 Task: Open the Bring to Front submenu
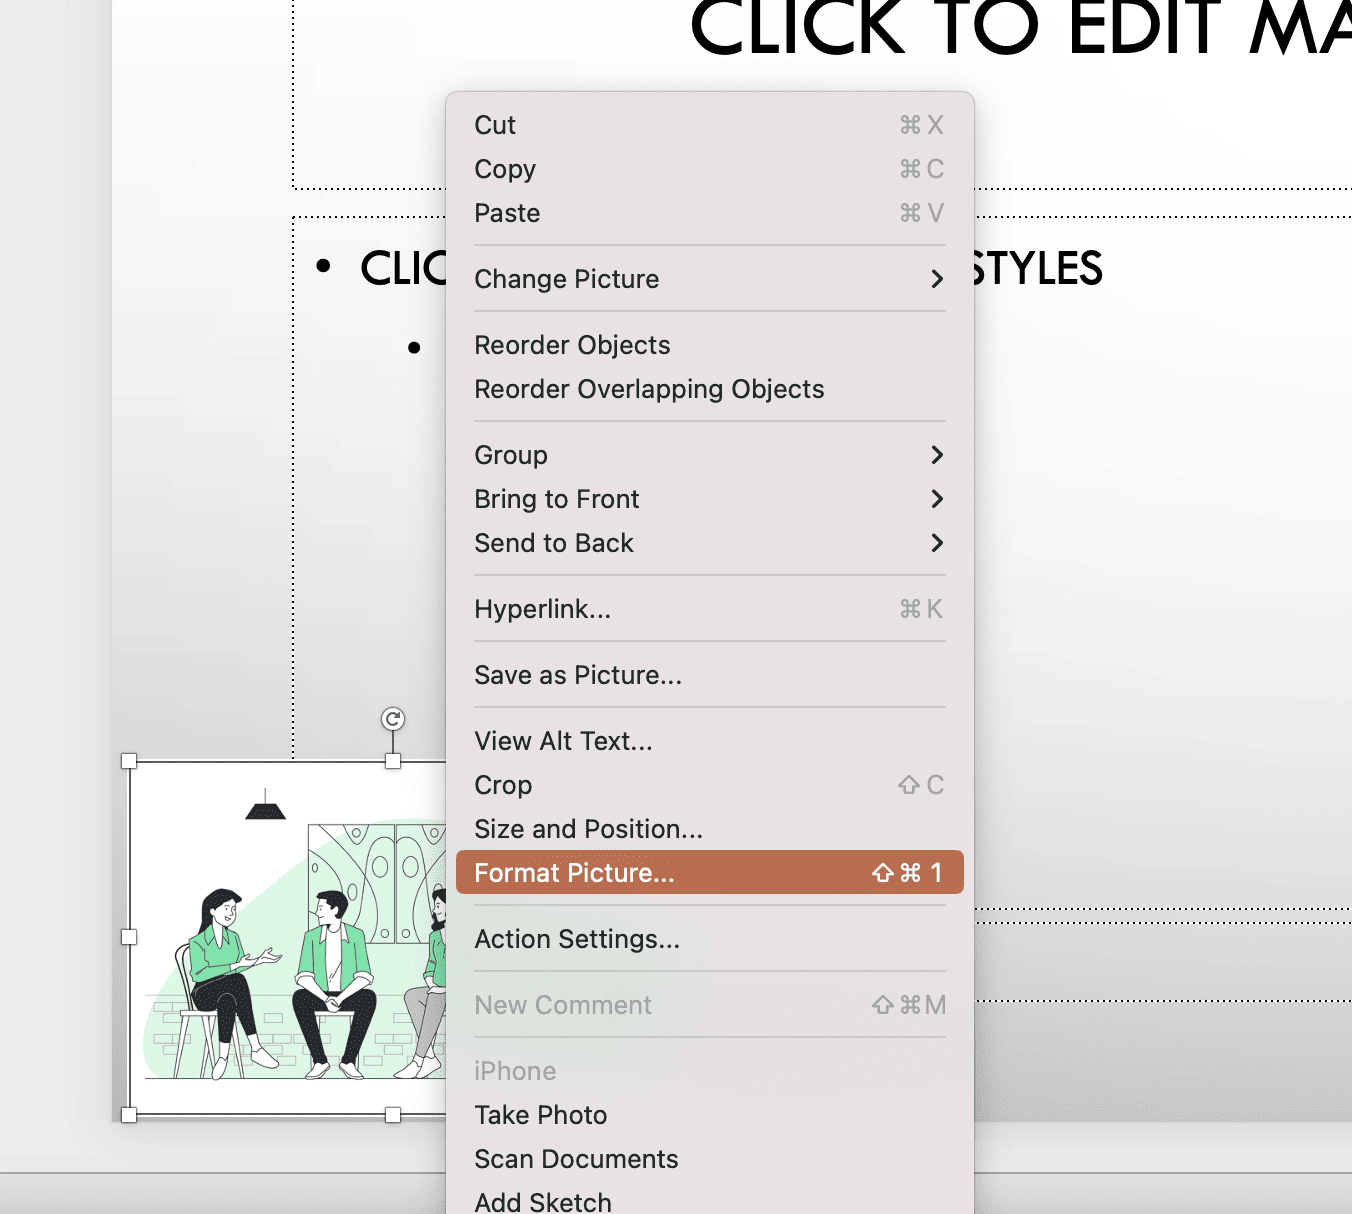click(557, 499)
